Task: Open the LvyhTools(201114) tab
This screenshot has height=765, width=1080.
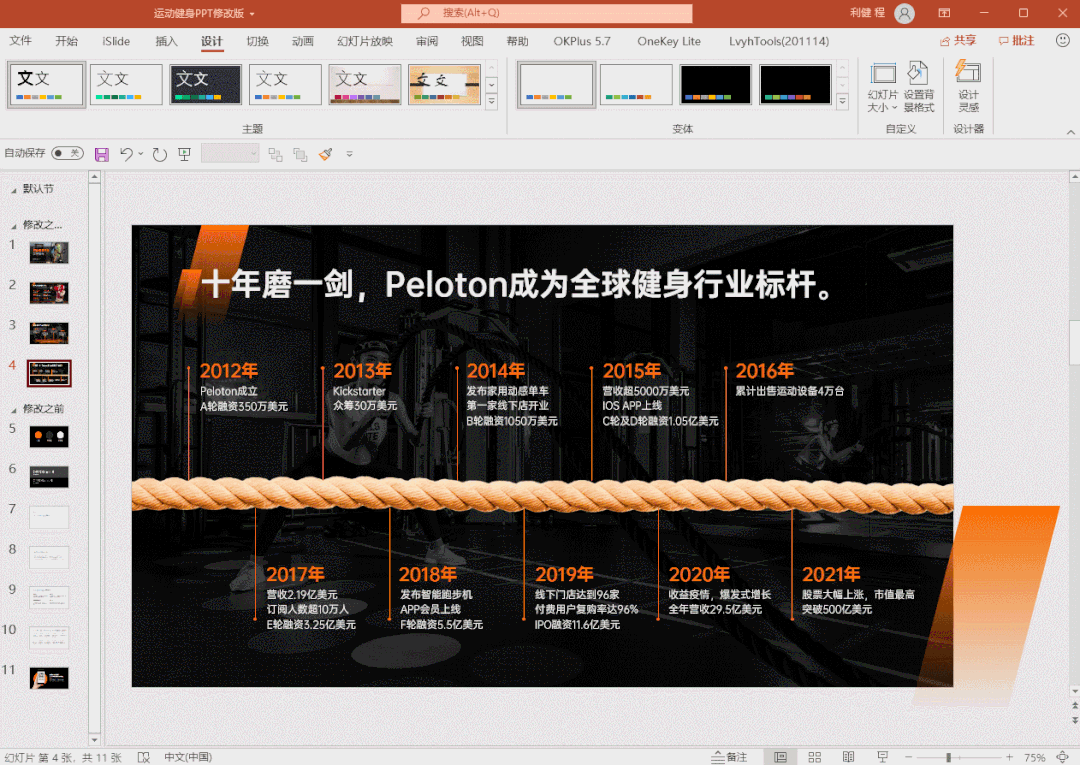Action: [x=779, y=41]
